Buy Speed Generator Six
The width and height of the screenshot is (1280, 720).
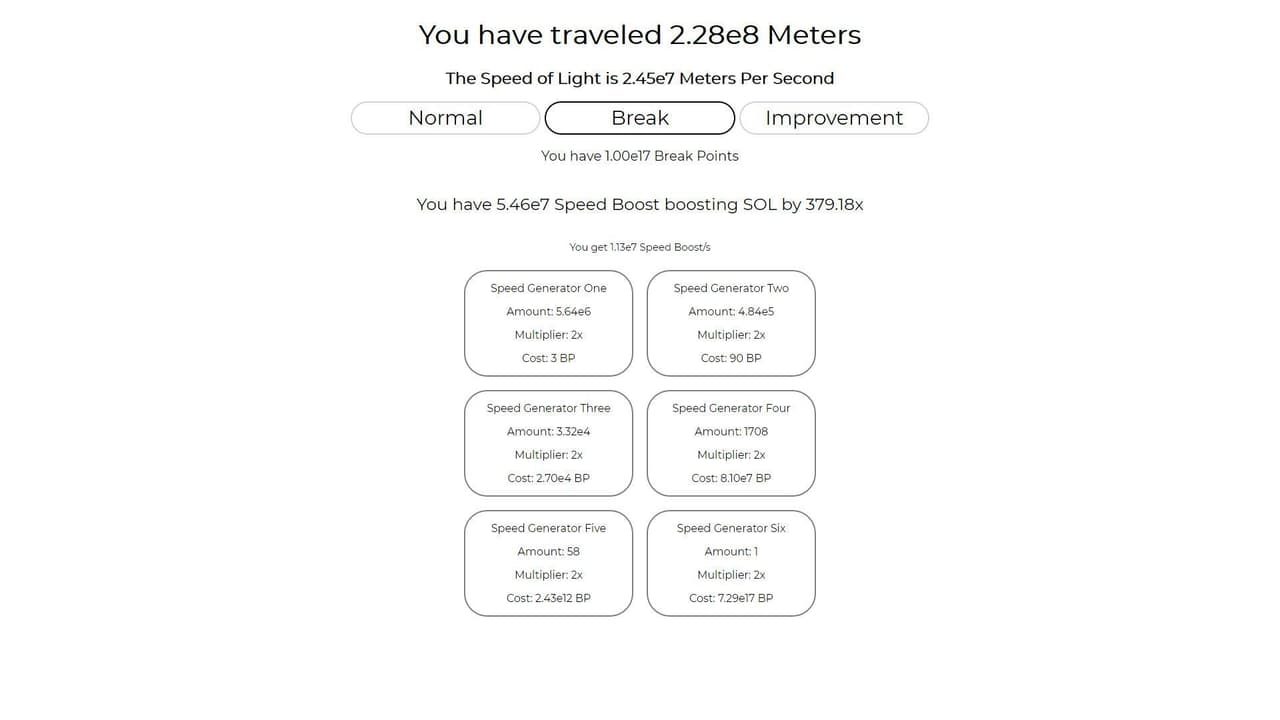731,563
